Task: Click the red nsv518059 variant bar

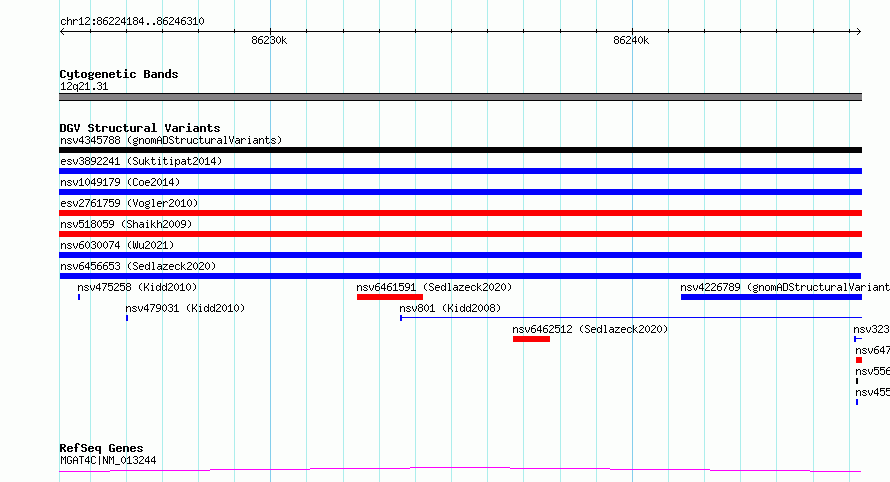Action: point(460,234)
